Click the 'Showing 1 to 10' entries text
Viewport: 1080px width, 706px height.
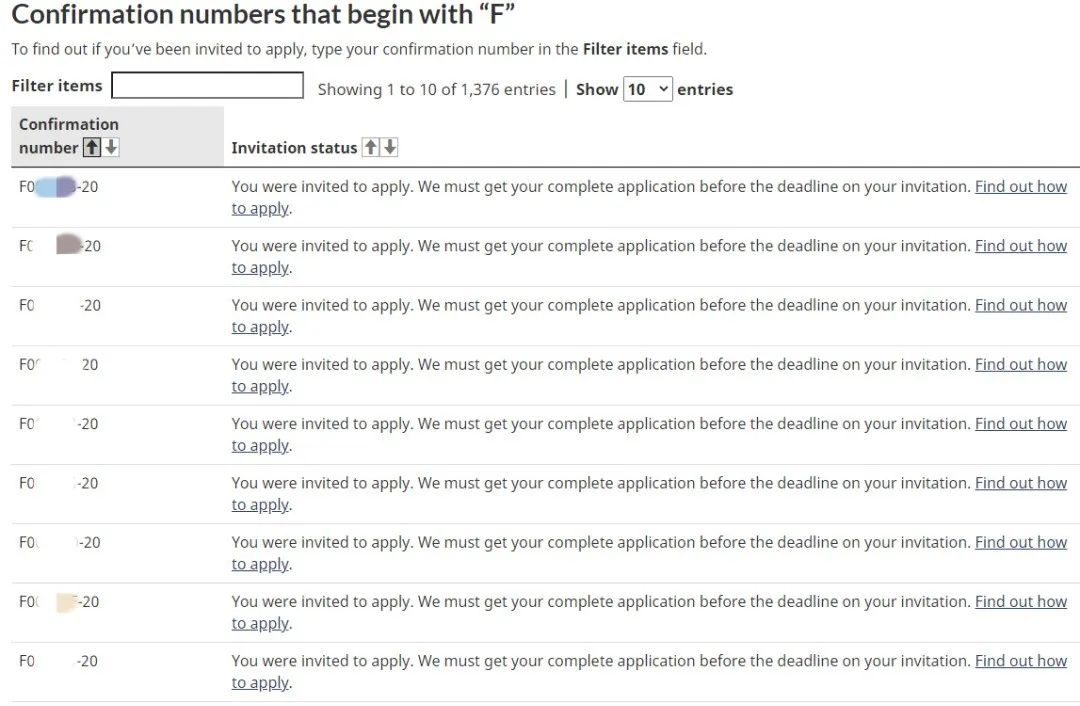(x=436, y=90)
